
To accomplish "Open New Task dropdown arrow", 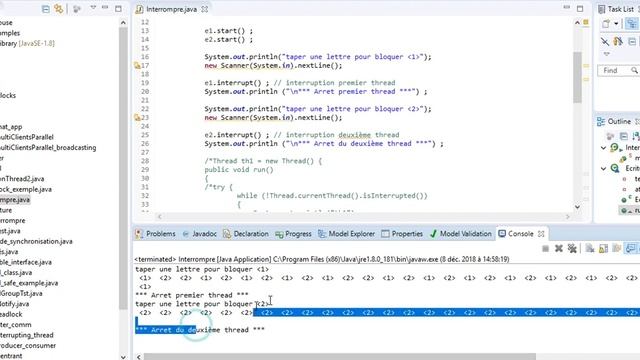I will click(x=616, y=24).
